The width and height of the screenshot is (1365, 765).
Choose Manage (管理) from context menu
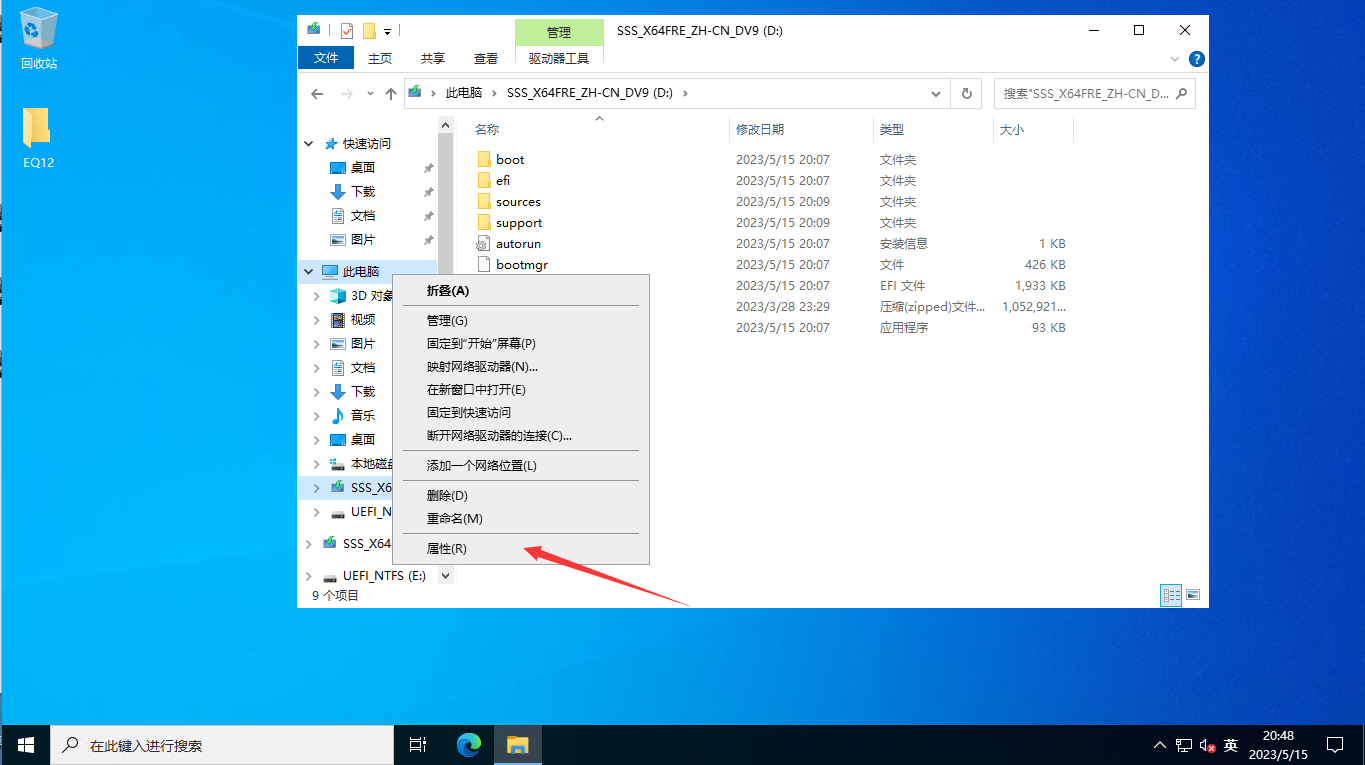[446, 320]
